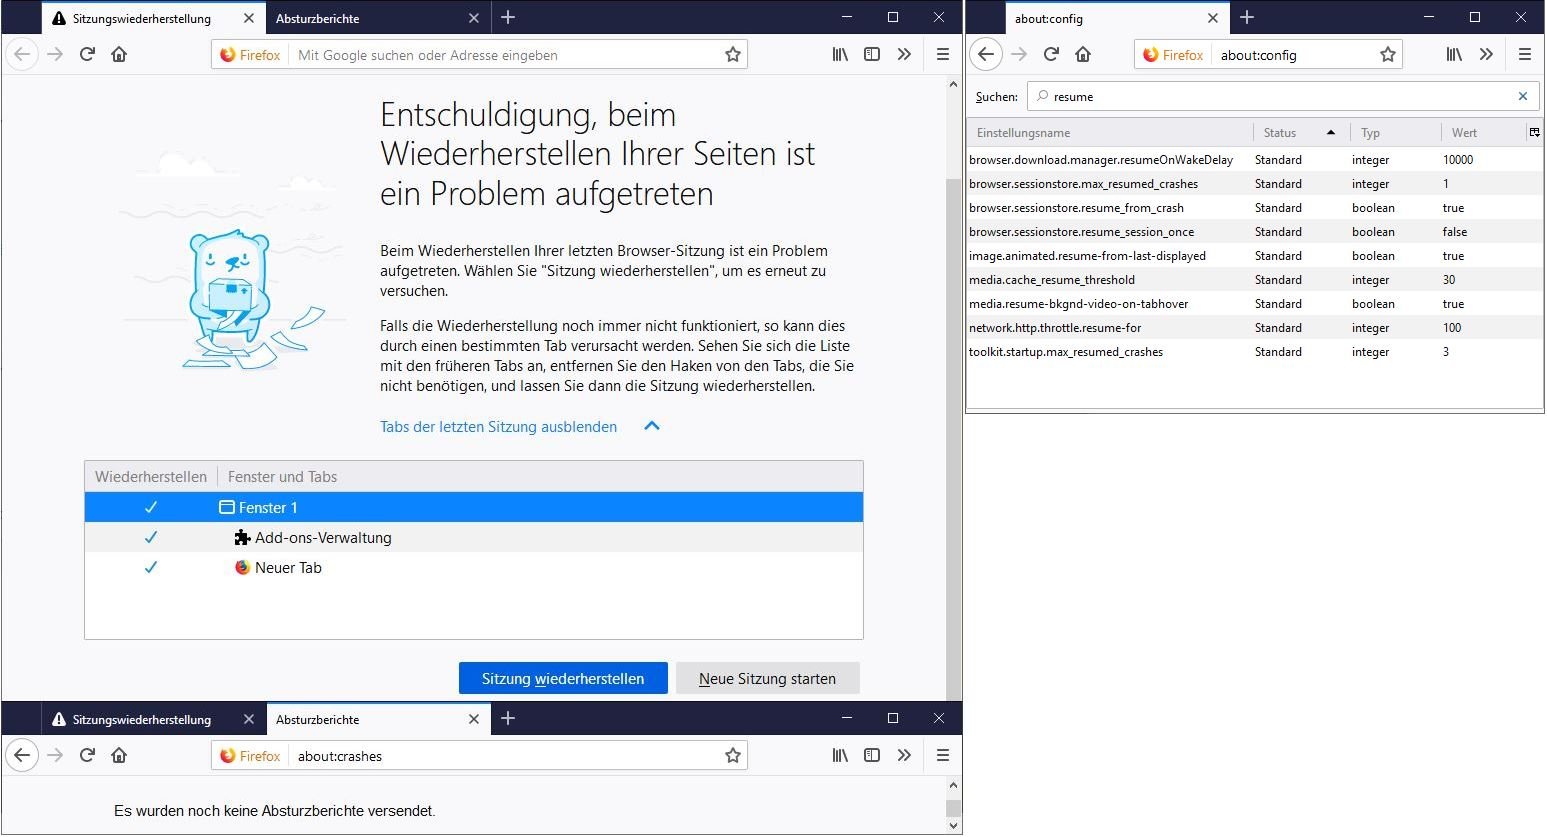
Task: Select toolkit.startup.max_resumed_crashes preference row
Action: pyautogui.click(x=1254, y=352)
